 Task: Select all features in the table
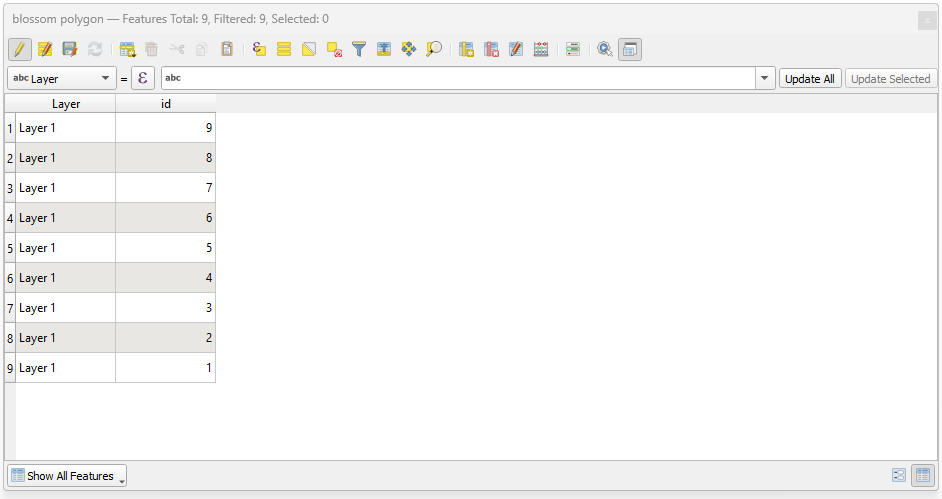coord(284,49)
